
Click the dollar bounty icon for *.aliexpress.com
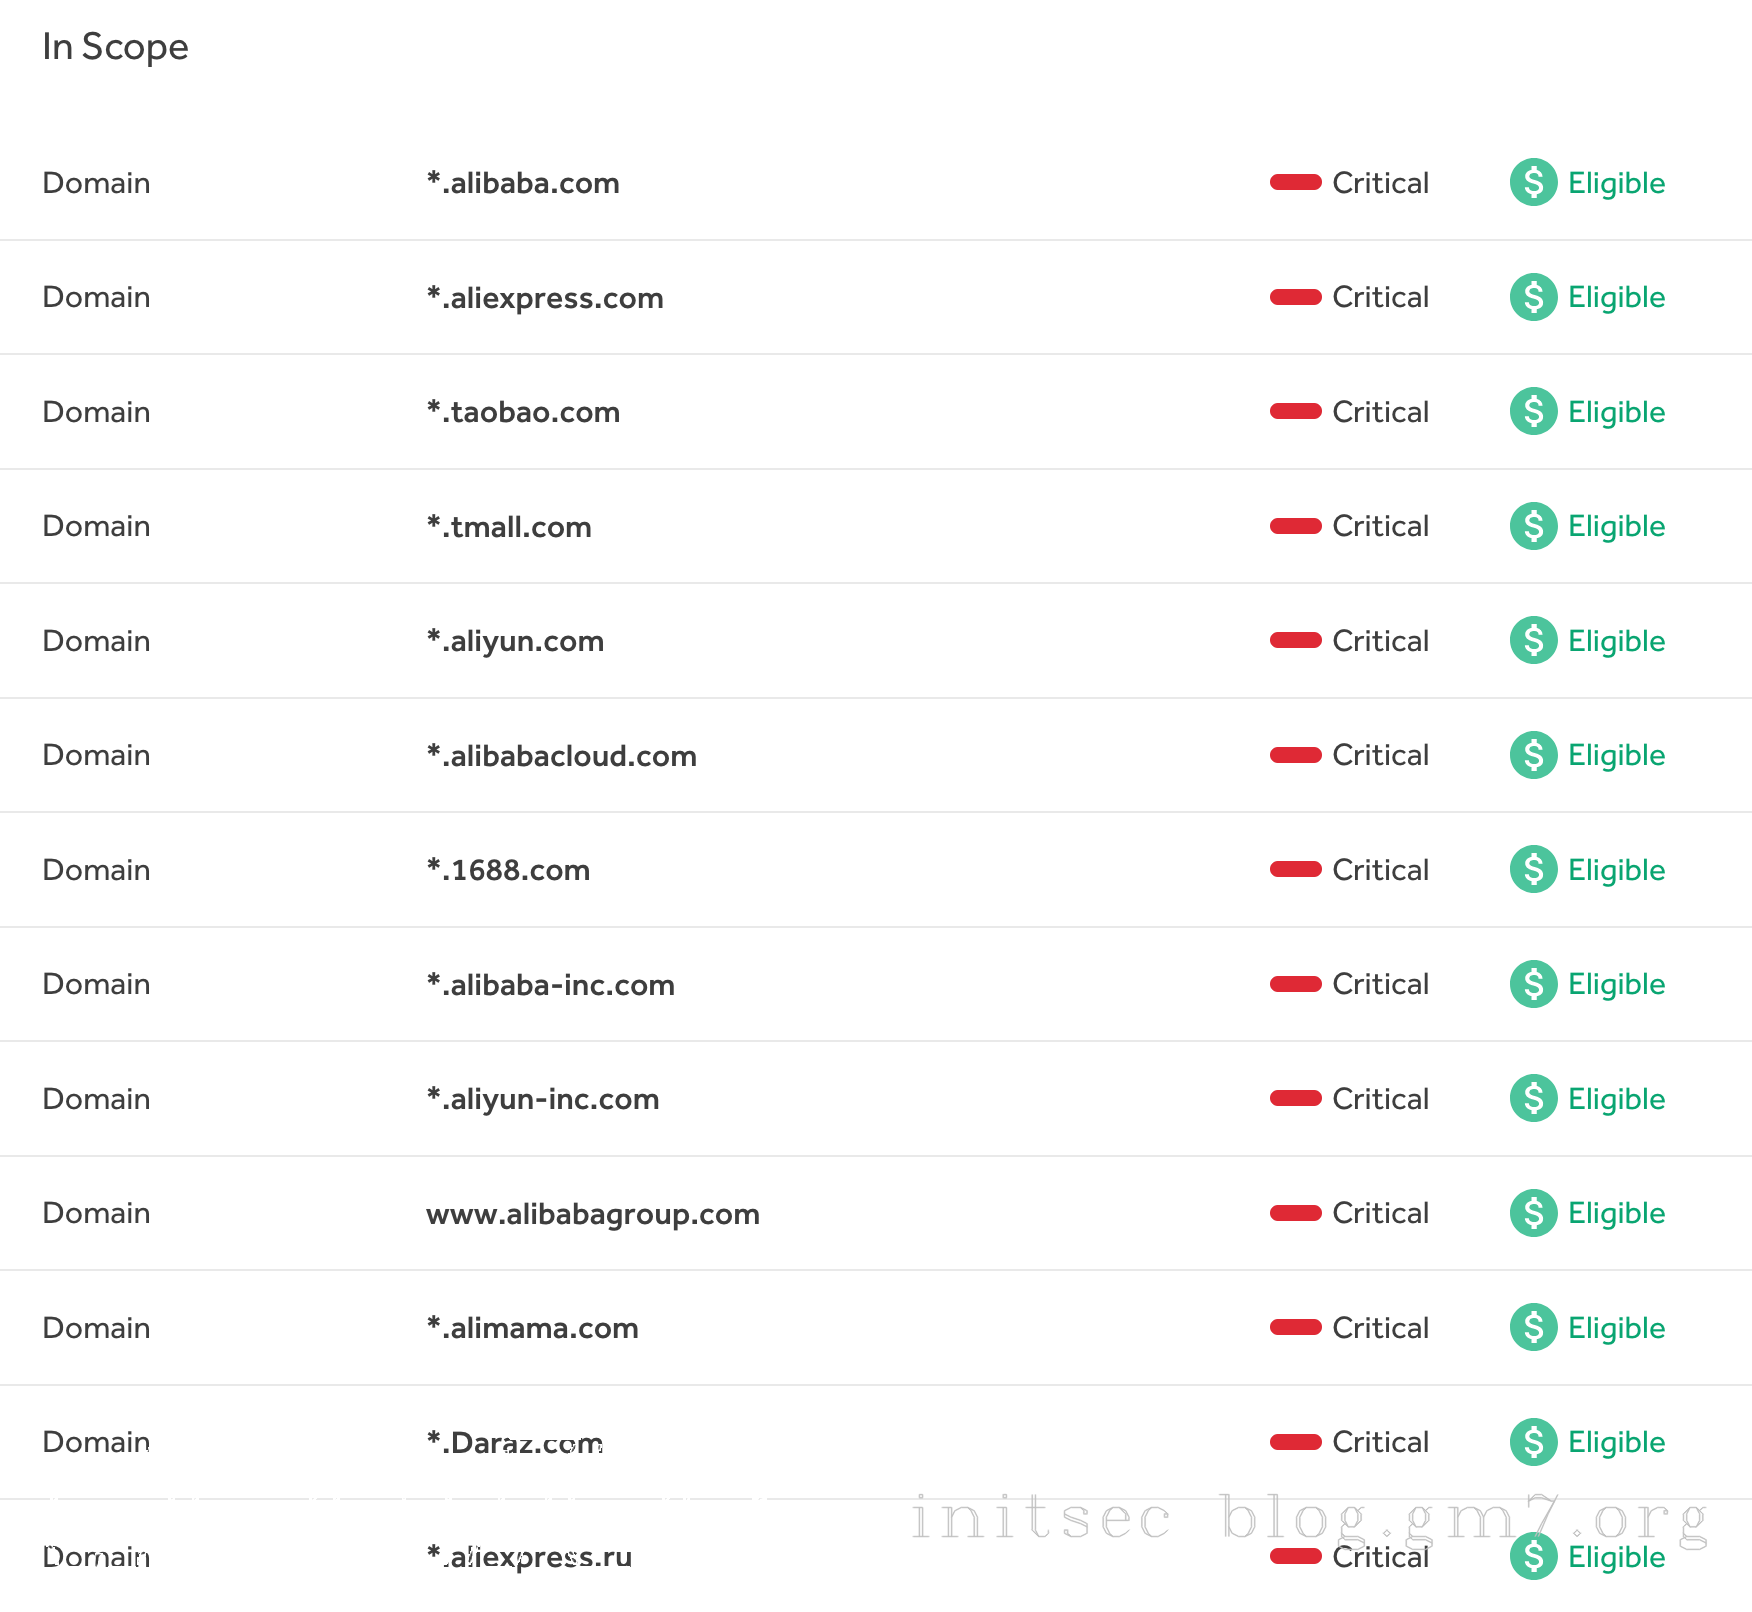click(x=1533, y=297)
